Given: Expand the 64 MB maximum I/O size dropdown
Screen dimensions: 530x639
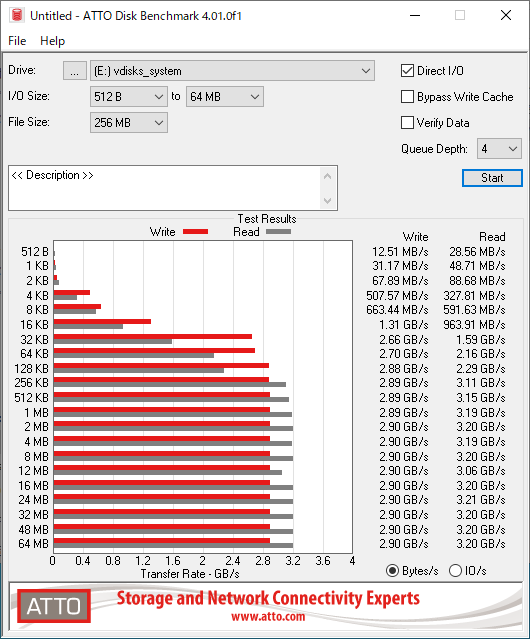Looking at the screenshot, I should (x=225, y=97).
